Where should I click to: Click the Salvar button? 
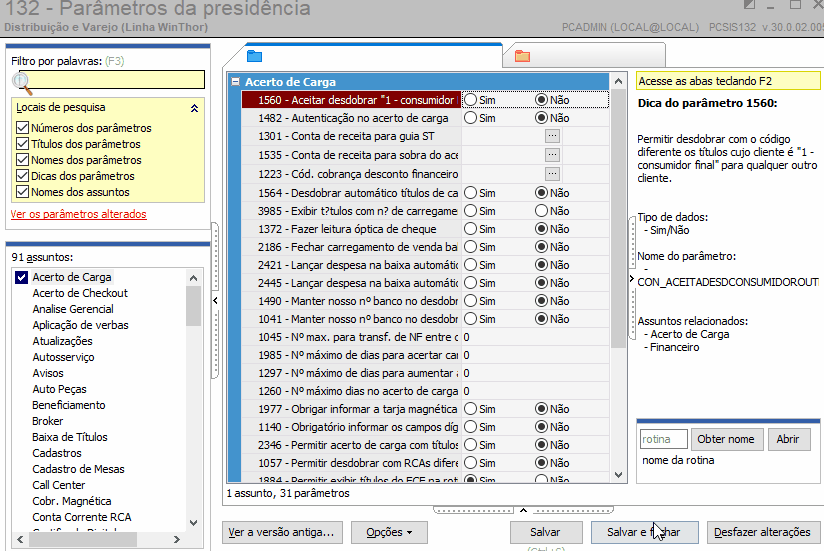coord(545,533)
